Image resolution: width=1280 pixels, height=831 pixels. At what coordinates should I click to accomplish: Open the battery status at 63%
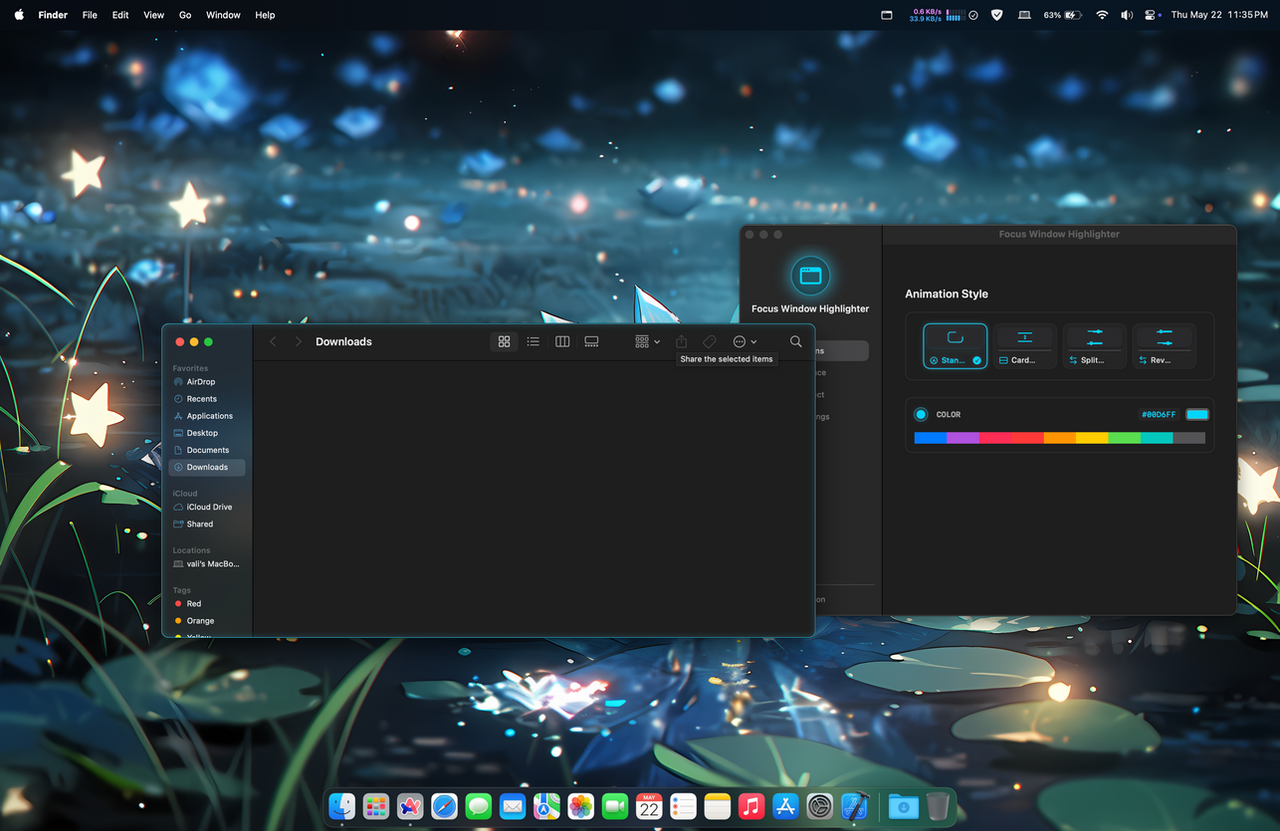click(x=1063, y=15)
